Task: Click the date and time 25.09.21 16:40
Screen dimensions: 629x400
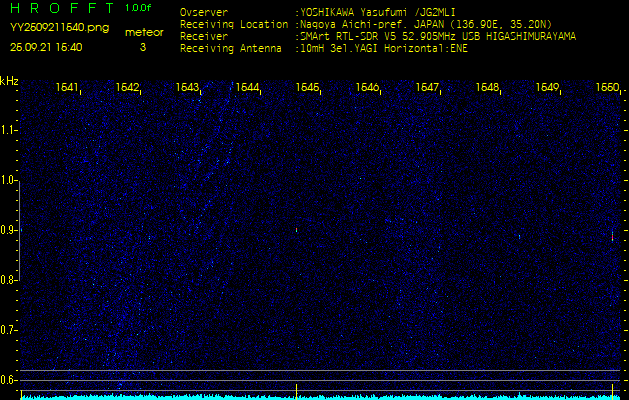Action: 46,47
